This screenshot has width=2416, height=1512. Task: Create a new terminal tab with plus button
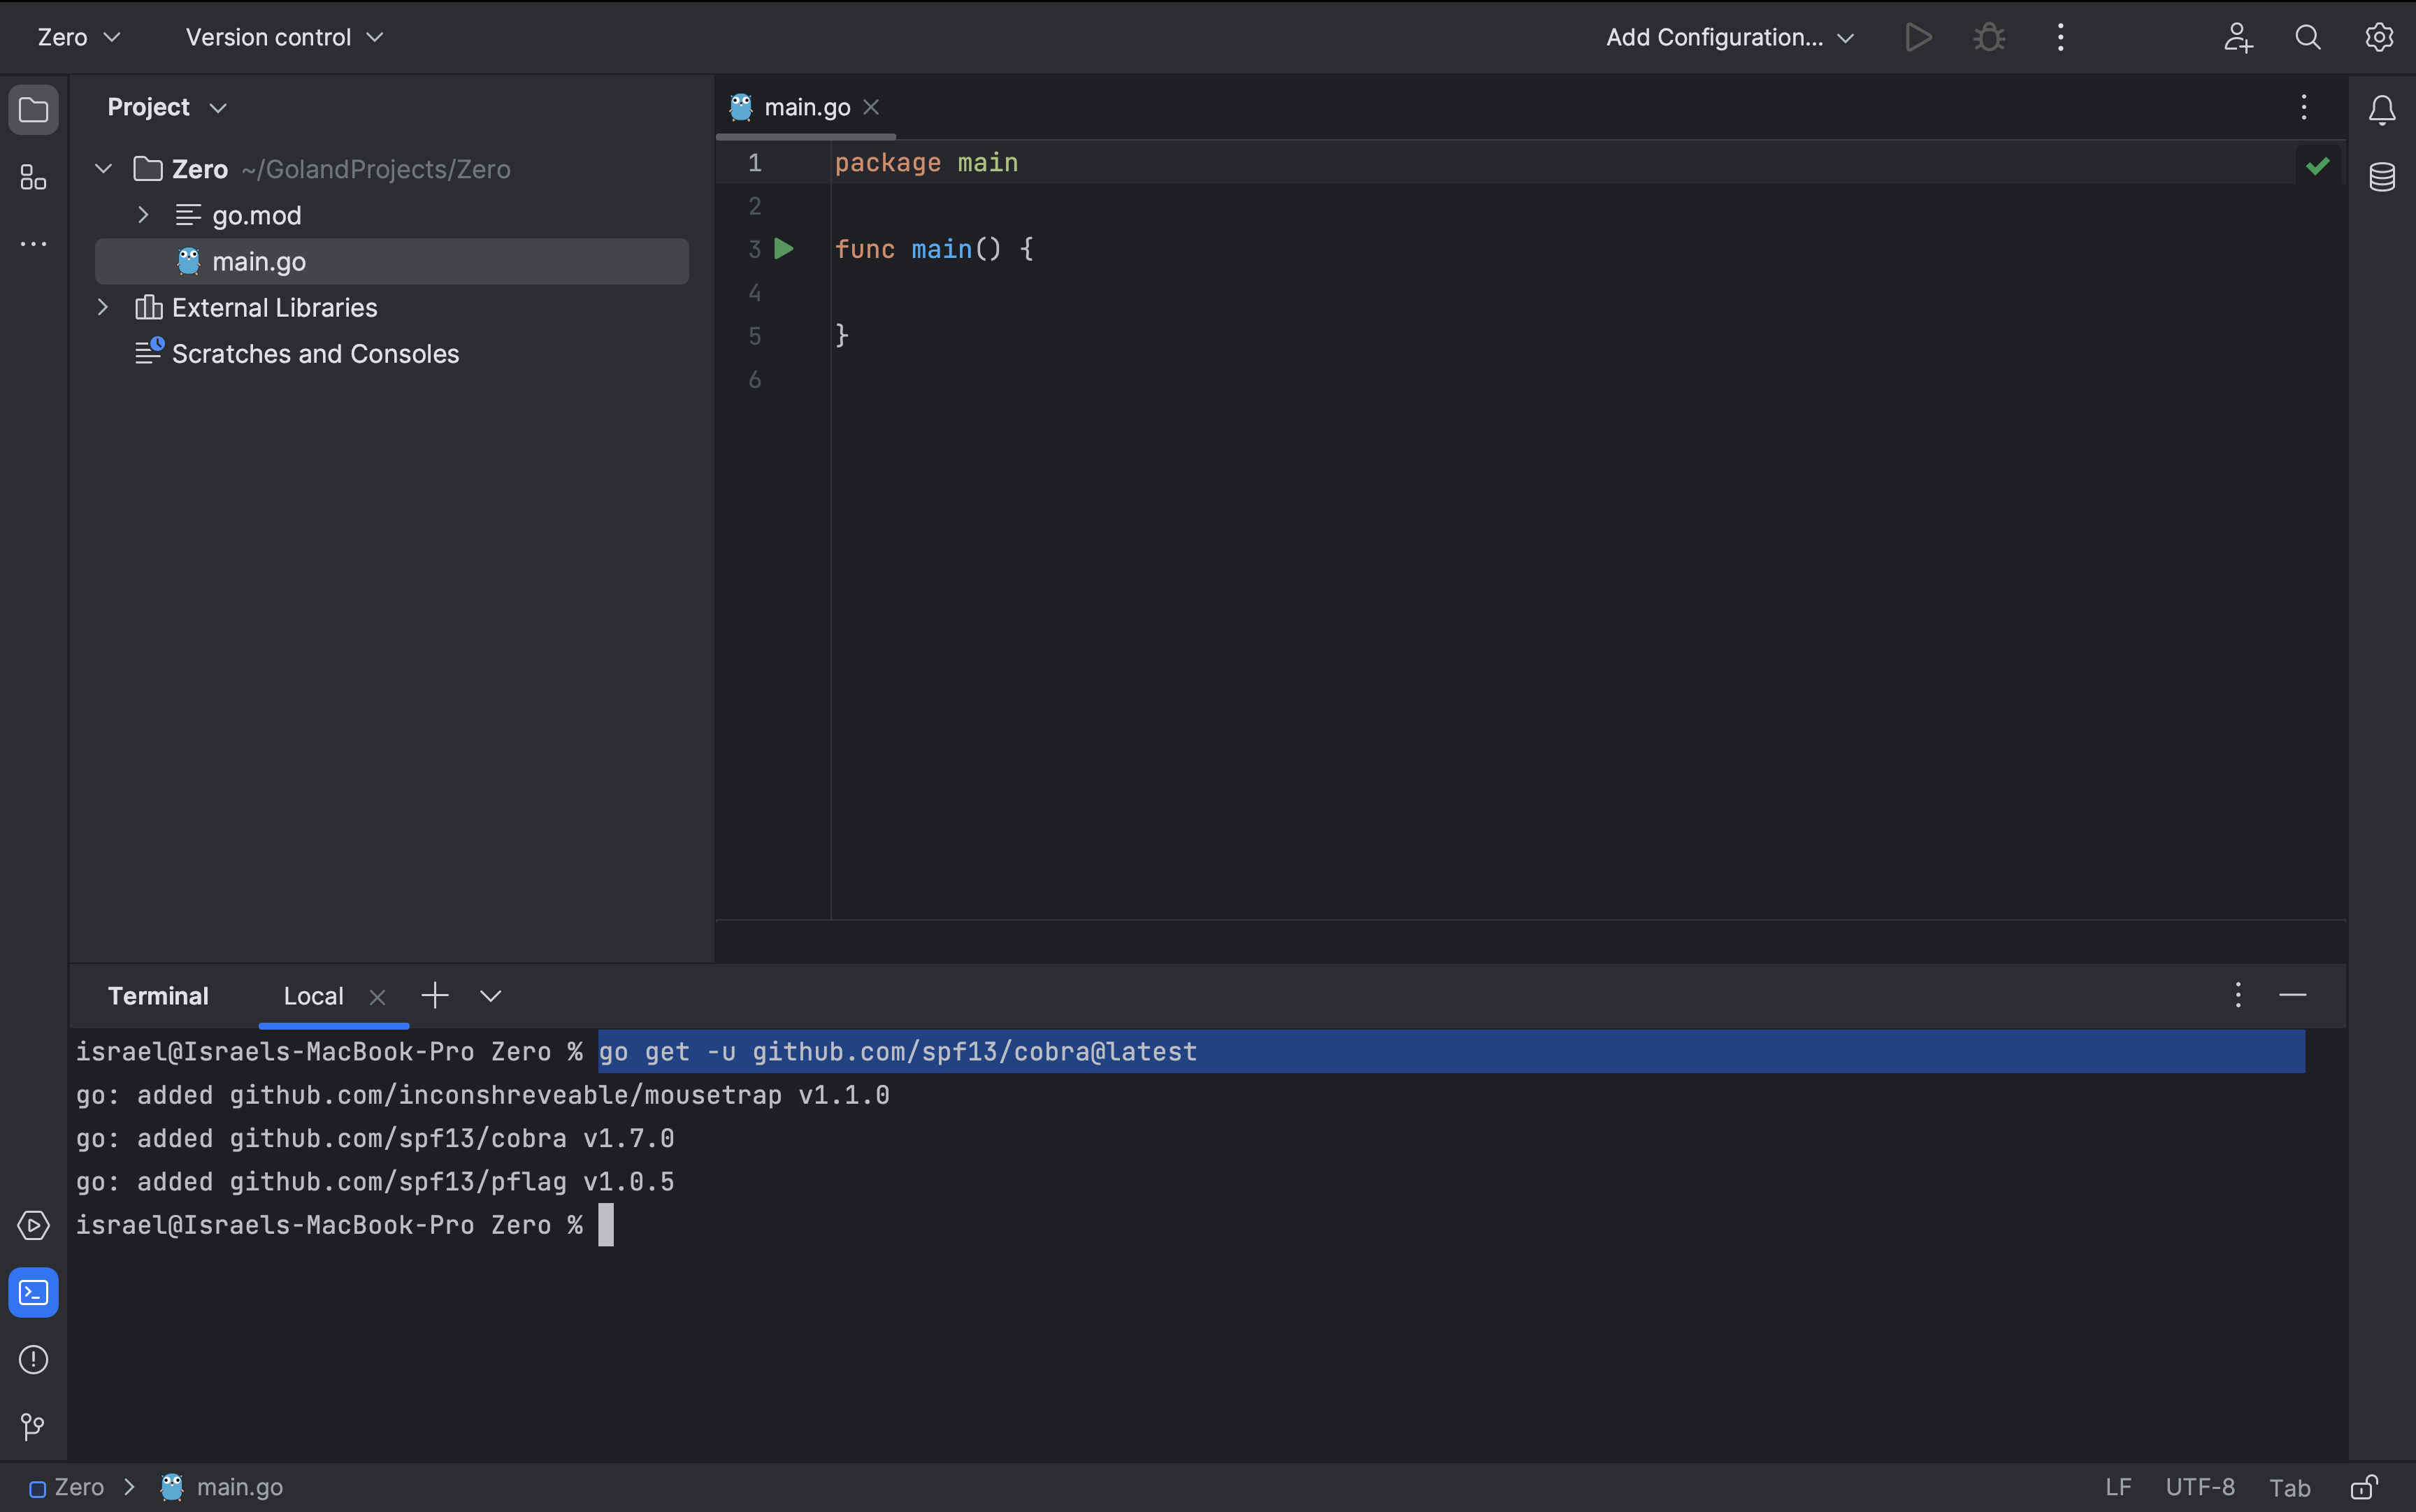435,996
